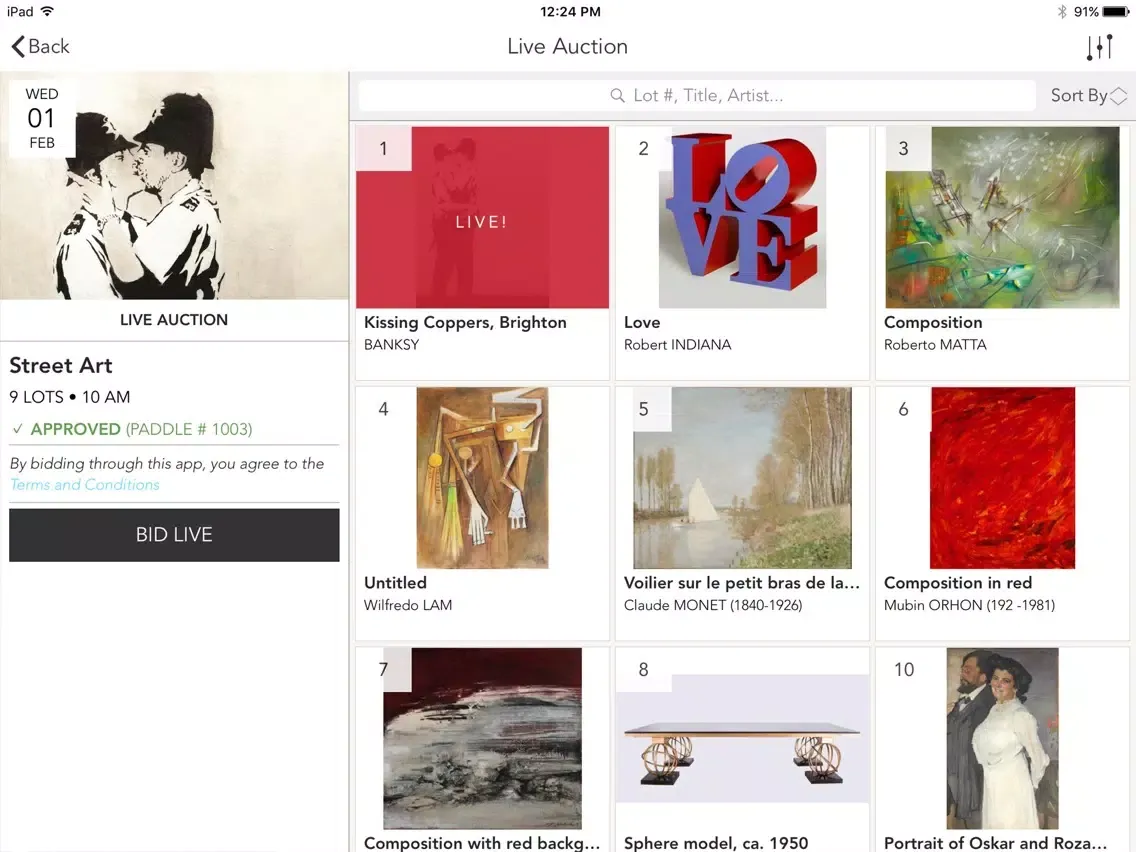Viewport: 1136px width, 852px height.
Task: Open lot 1 Kissing Coppers, Brighton thumbnail
Action: coord(483,217)
